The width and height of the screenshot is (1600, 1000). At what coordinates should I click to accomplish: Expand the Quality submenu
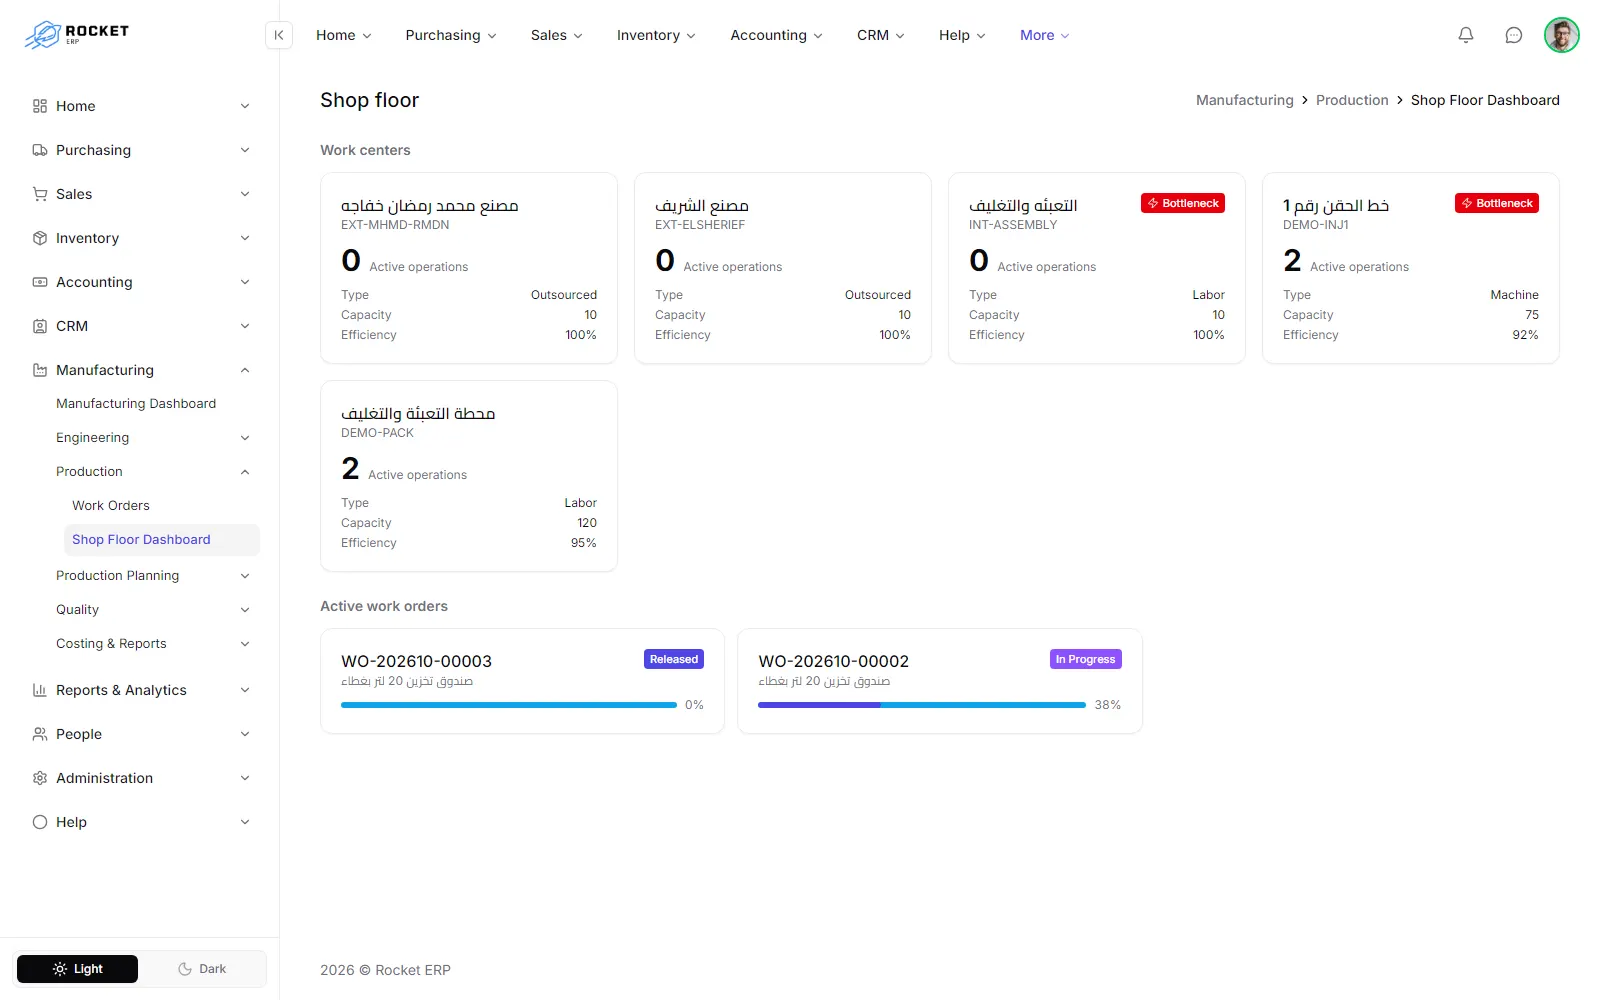pos(245,610)
